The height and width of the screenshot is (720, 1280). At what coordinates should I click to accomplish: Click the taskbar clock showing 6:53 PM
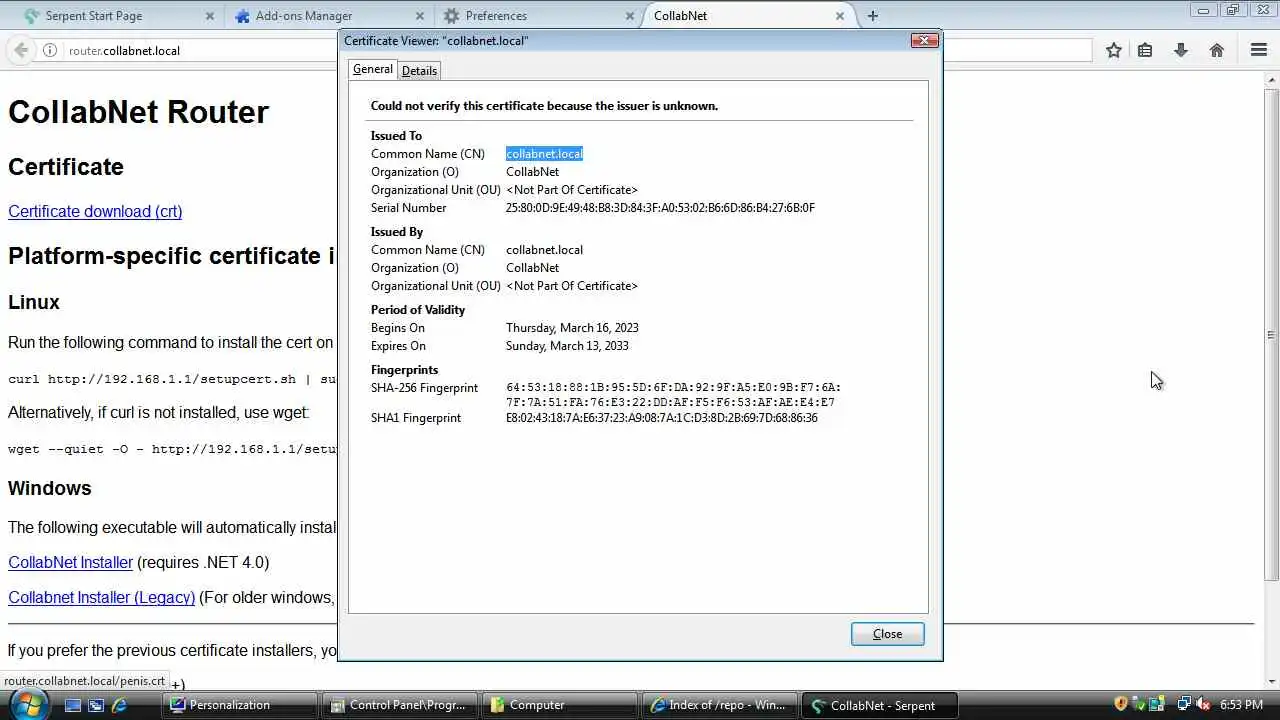pyautogui.click(x=1241, y=705)
